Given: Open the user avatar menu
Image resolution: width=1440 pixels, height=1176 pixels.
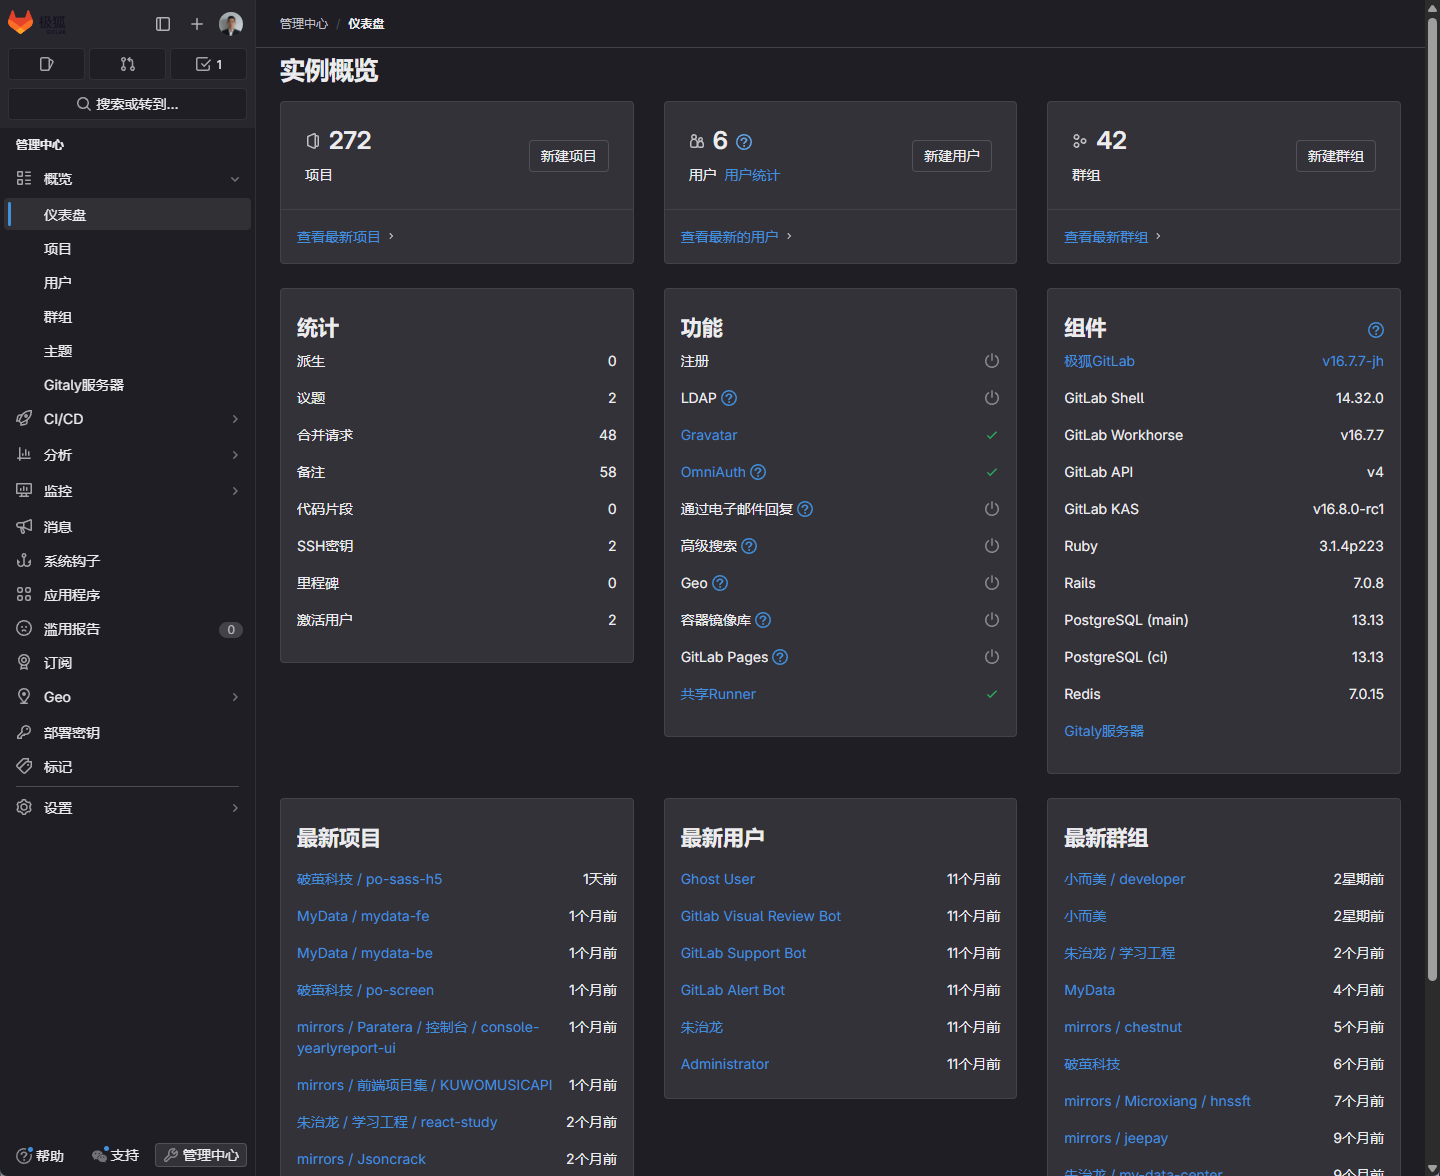Looking at the screenshot, I should tap(231, 24).
